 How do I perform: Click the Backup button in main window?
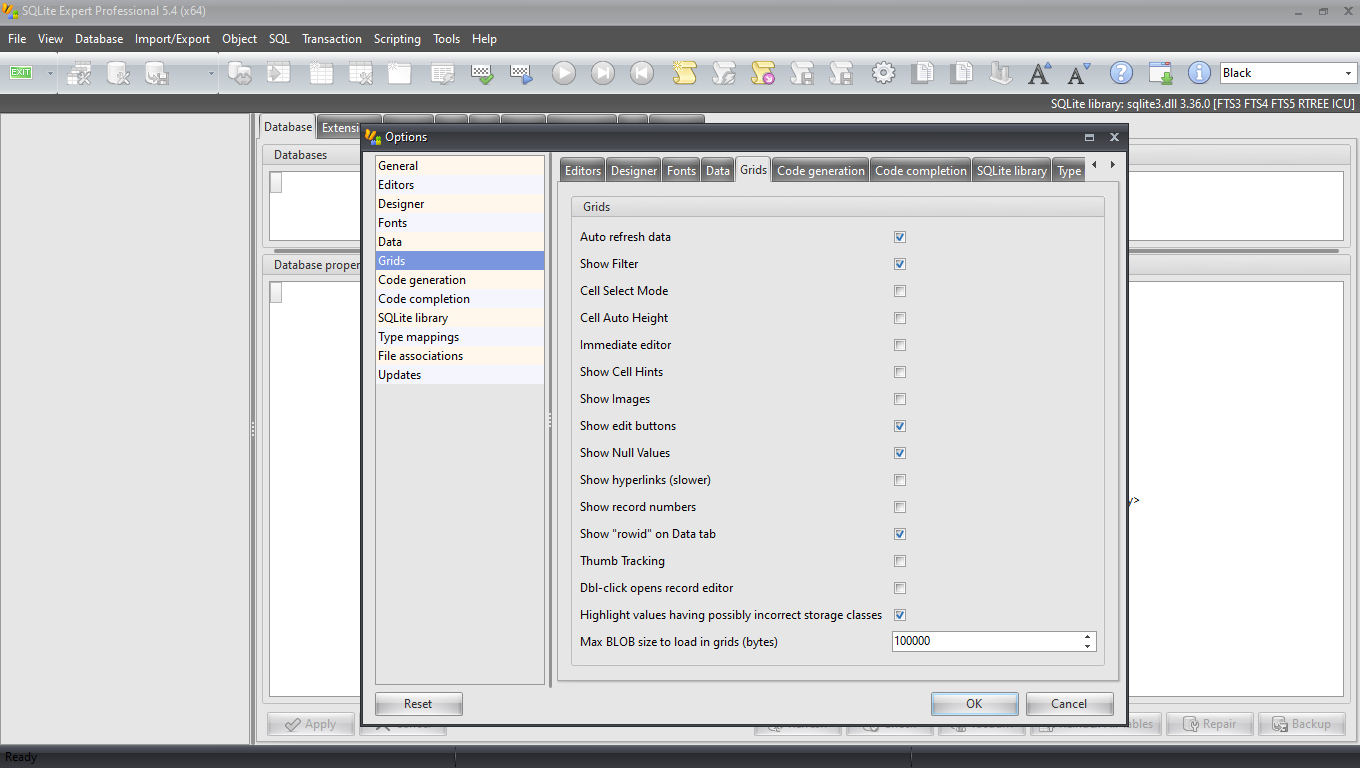1301,724
